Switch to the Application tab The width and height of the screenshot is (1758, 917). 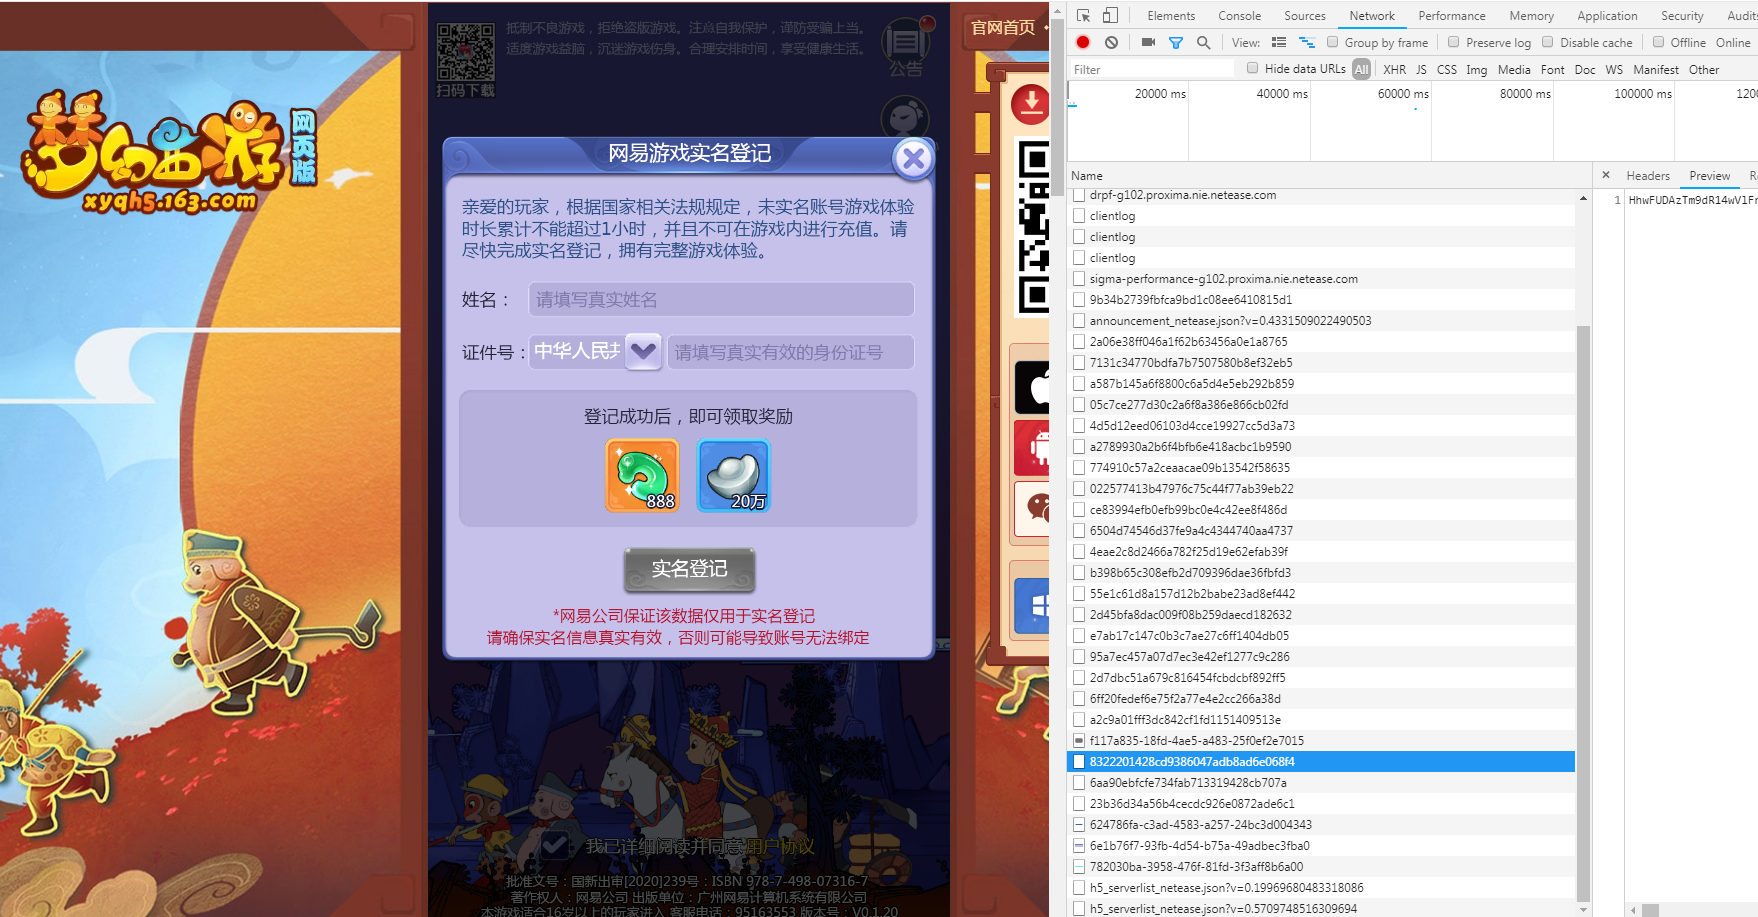coord(1608,16)
